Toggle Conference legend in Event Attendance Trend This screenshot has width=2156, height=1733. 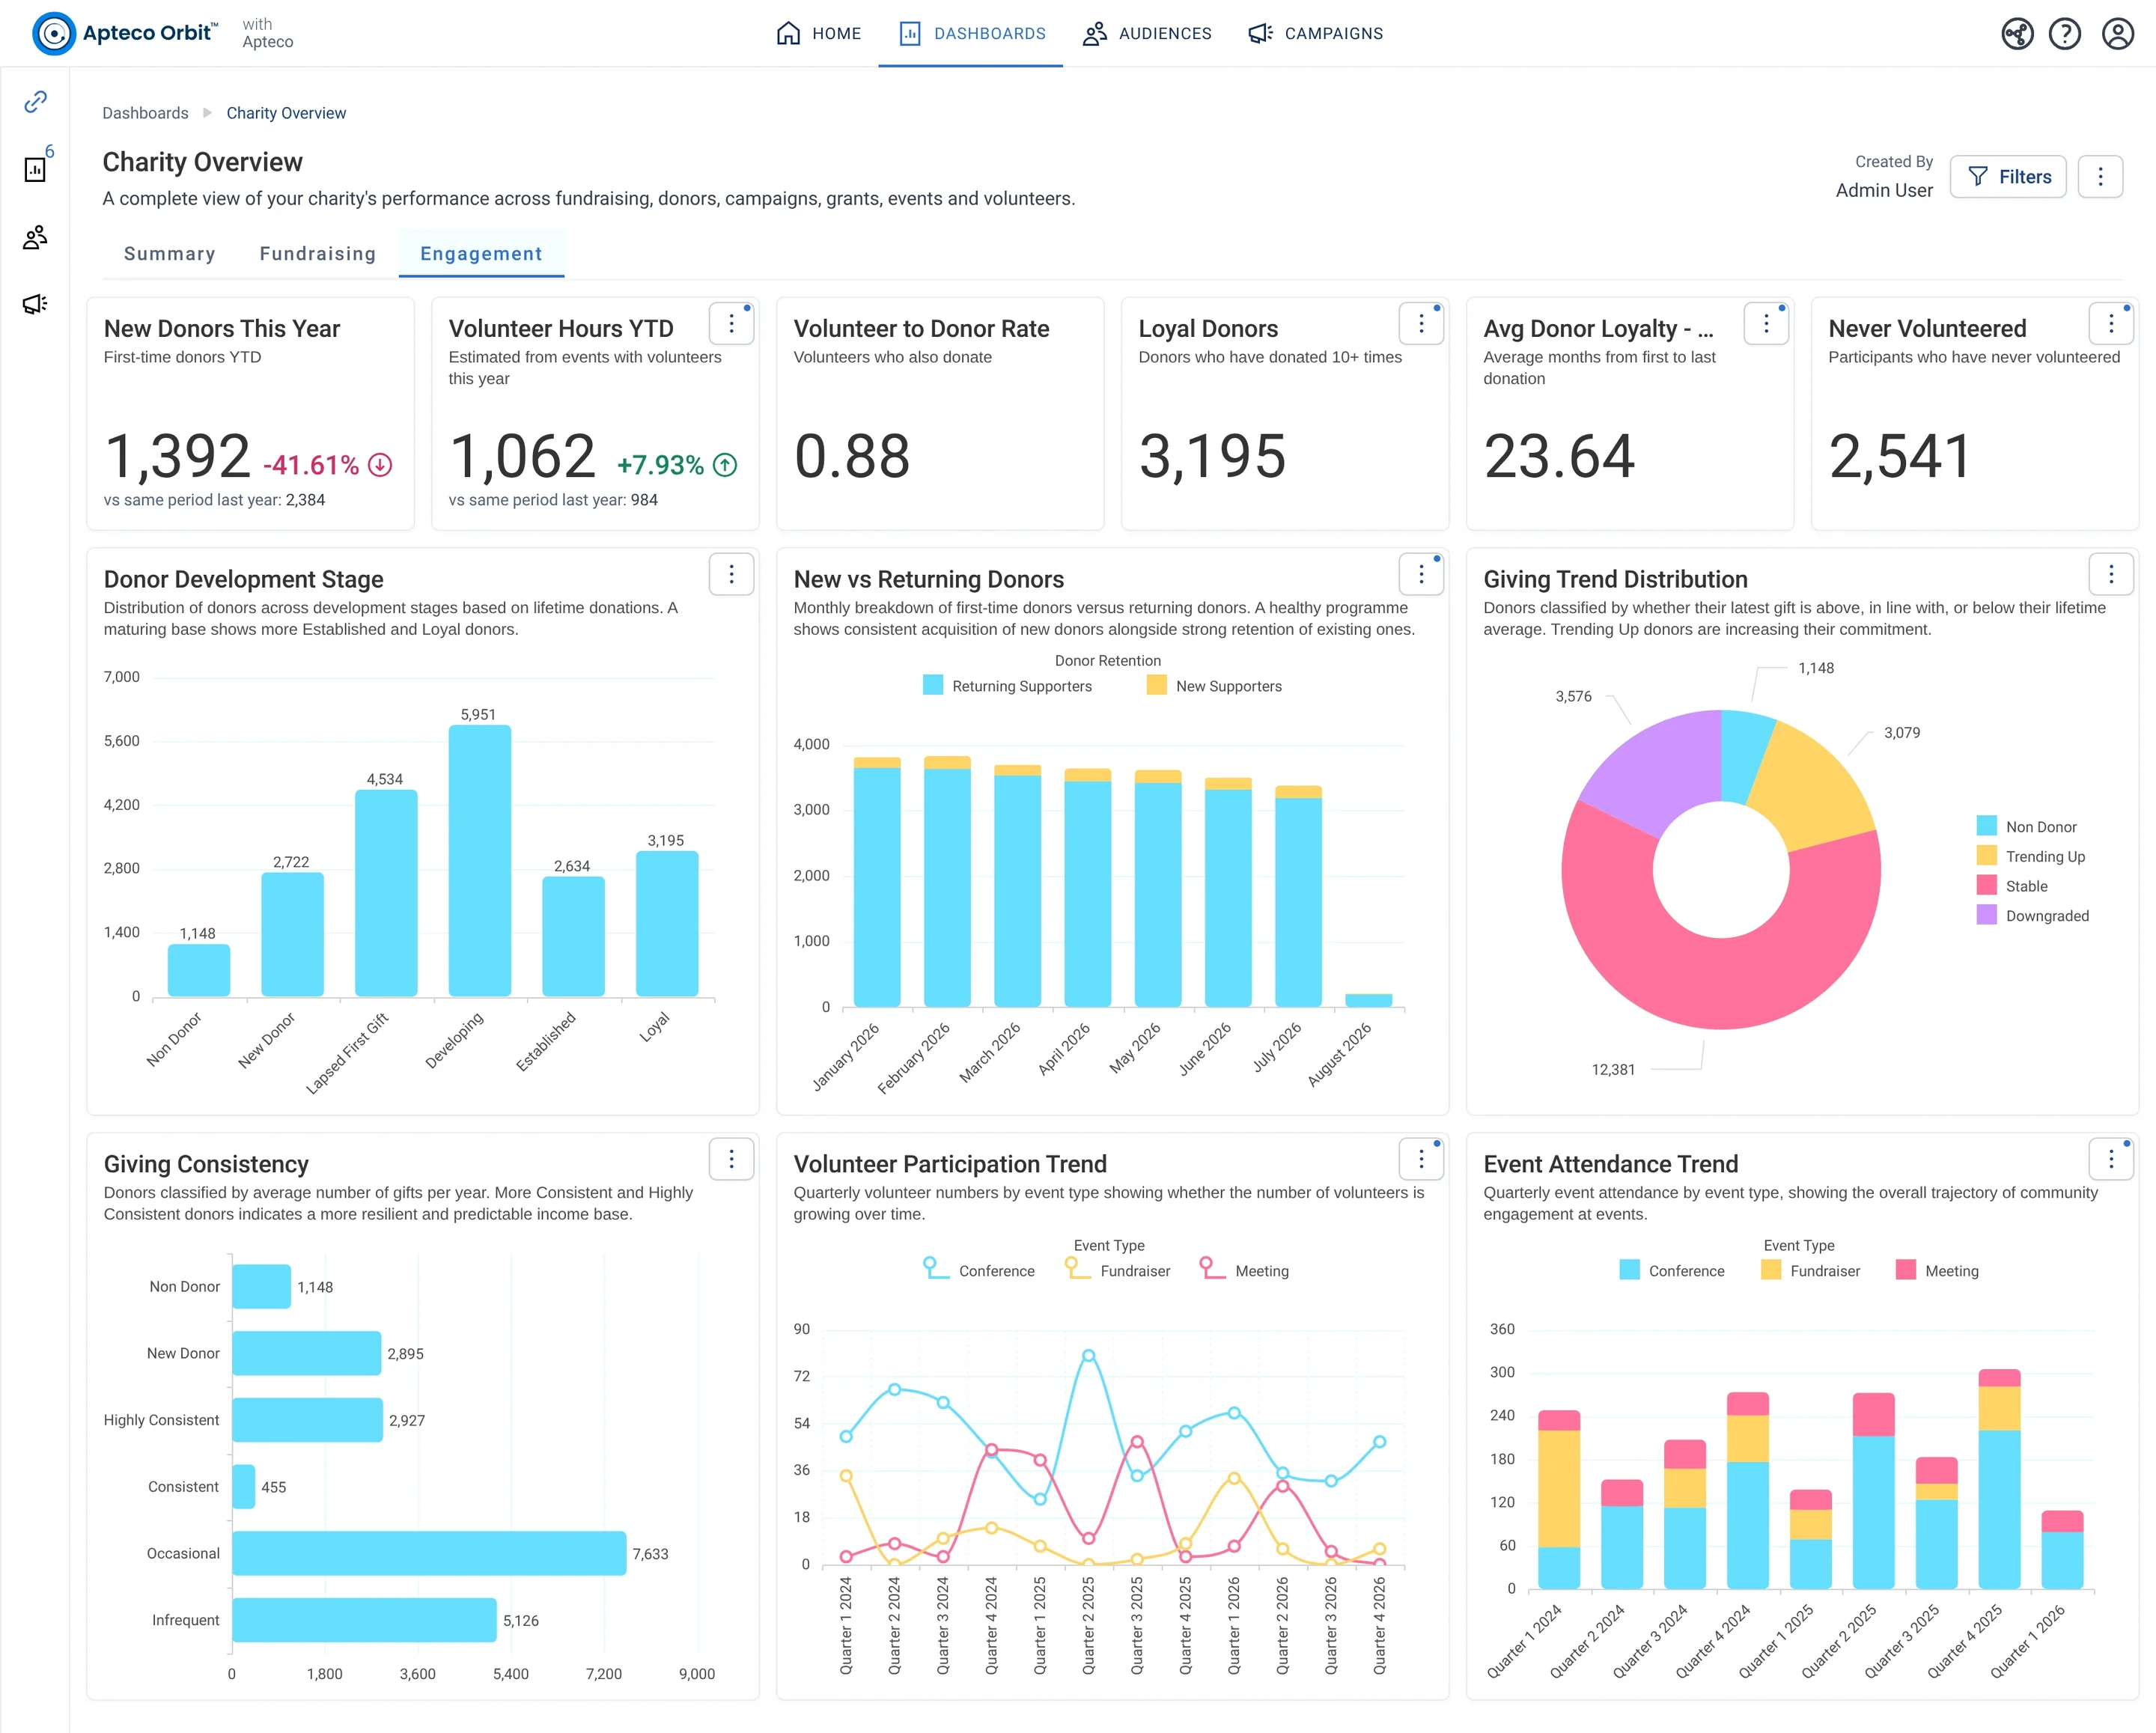click(x=1671, y=1271)
